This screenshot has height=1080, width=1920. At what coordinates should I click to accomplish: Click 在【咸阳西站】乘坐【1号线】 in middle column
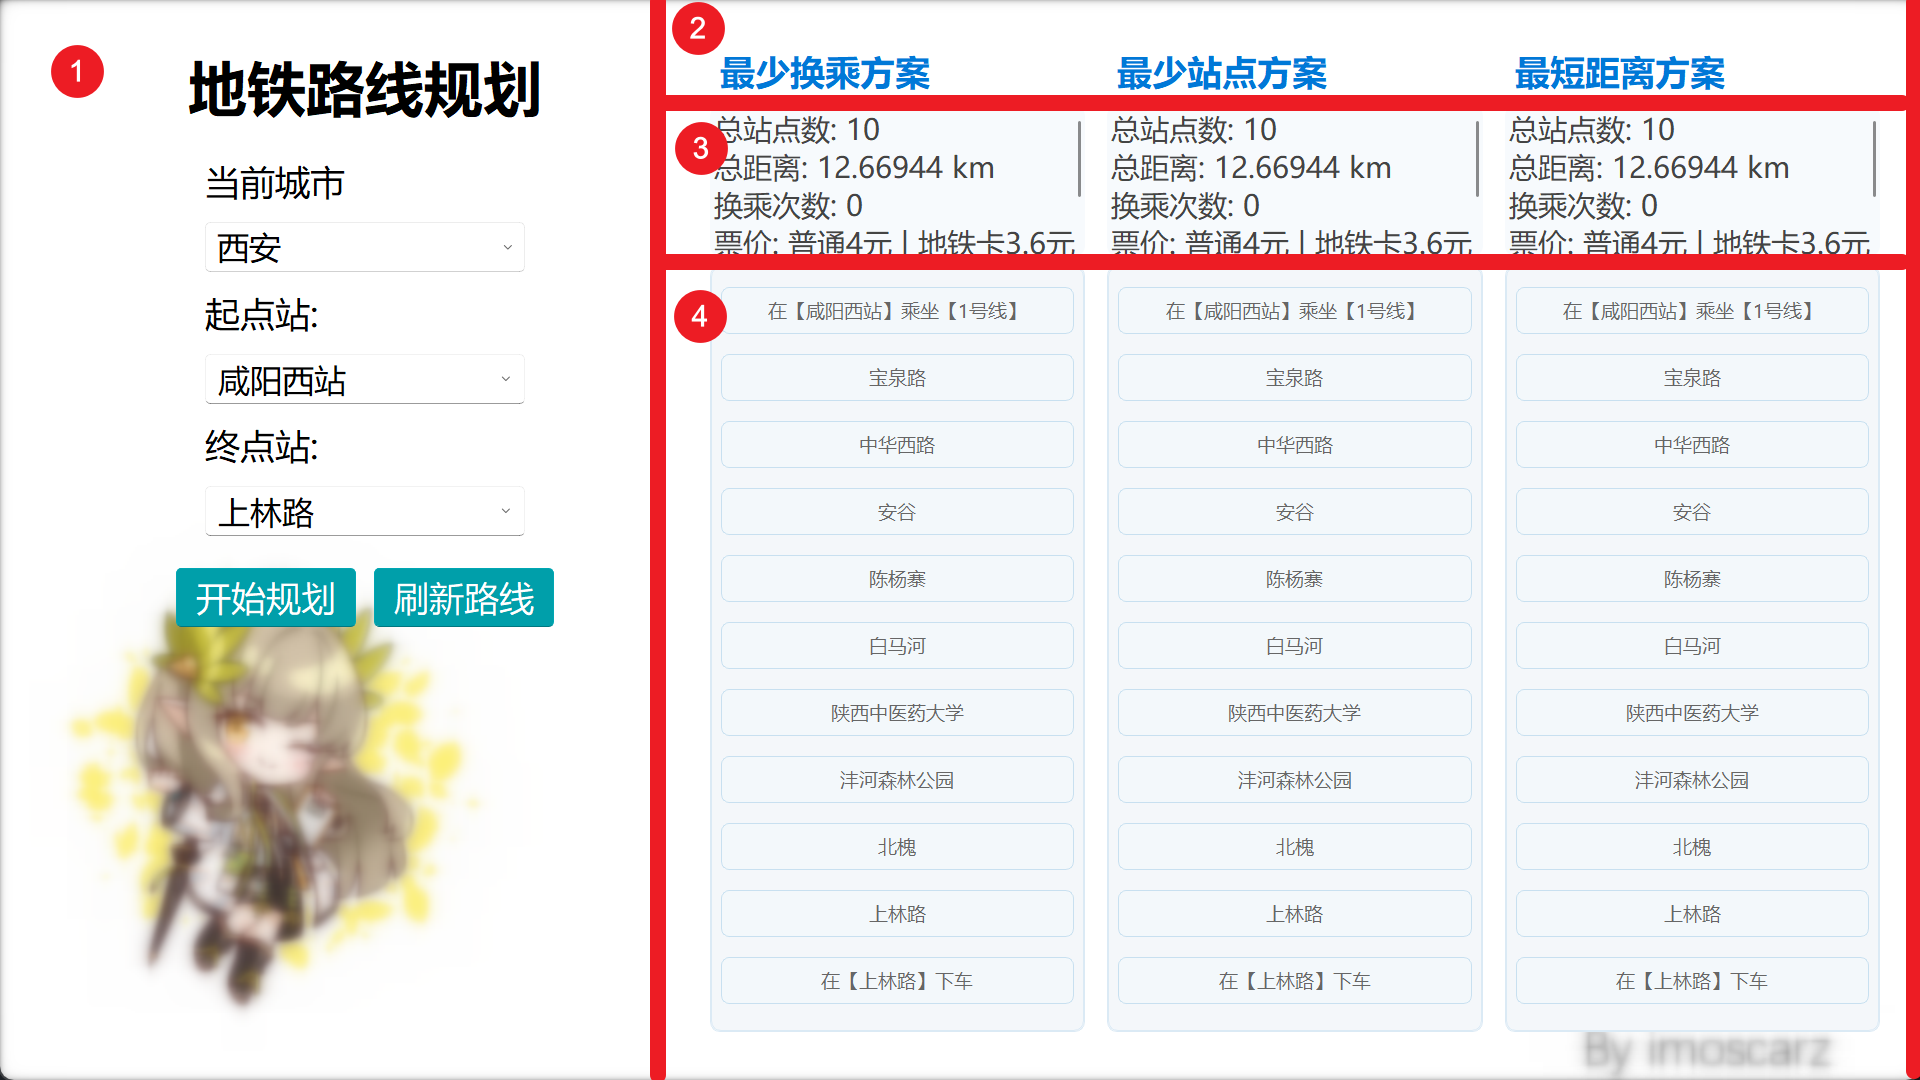tap(1294, 311)
